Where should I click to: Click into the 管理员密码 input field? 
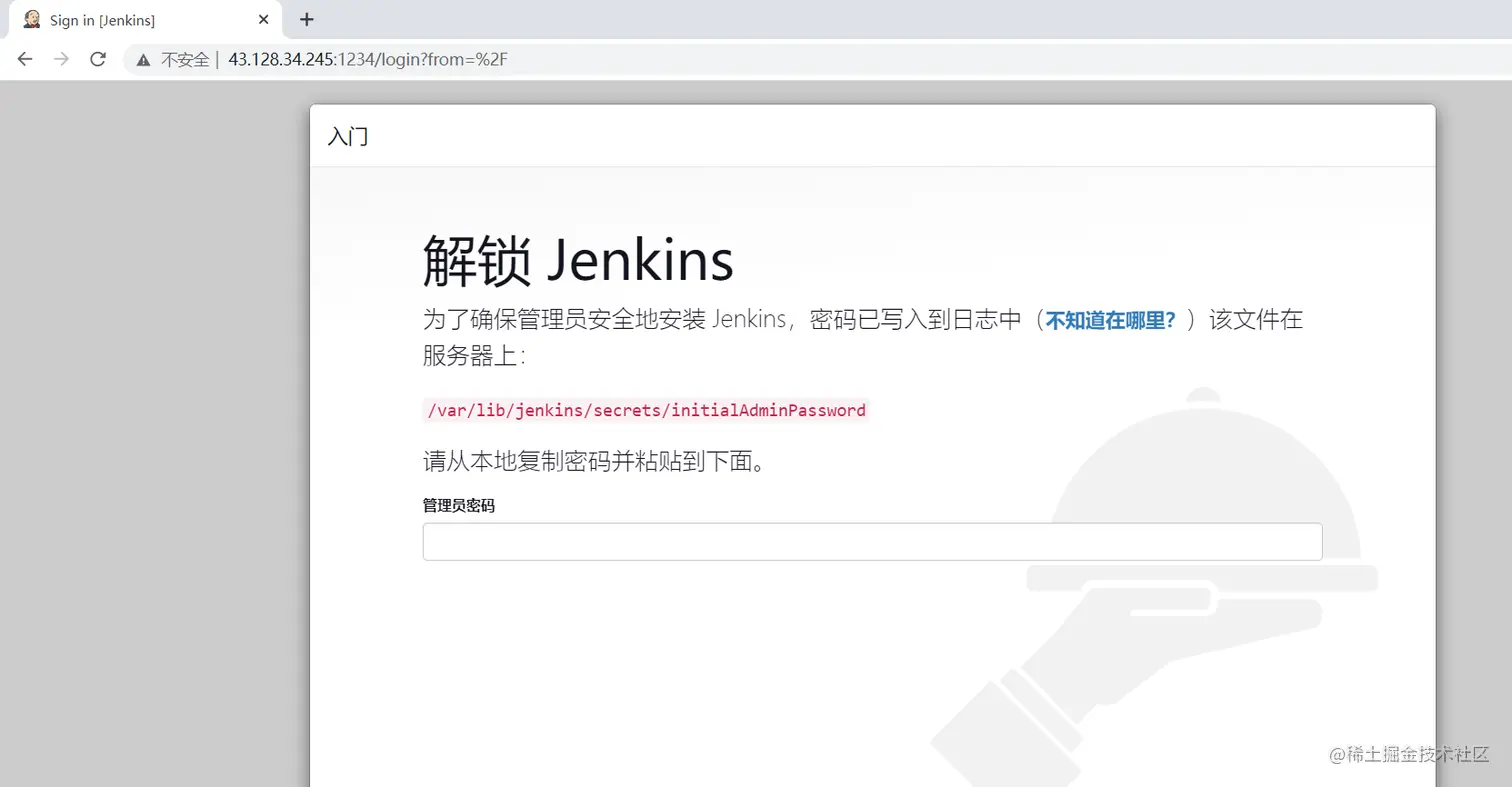(872, 542)
